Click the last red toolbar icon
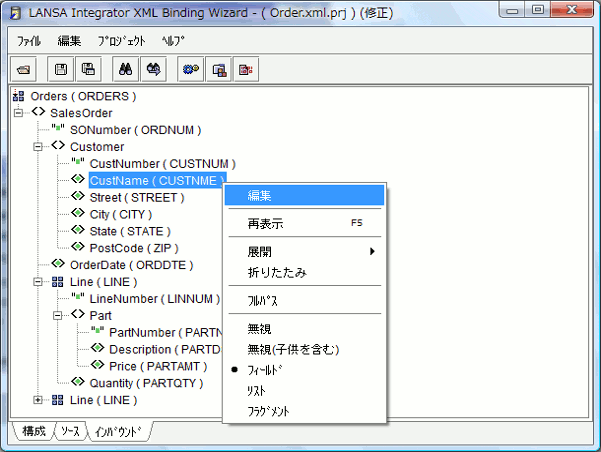 coord(246,69)
